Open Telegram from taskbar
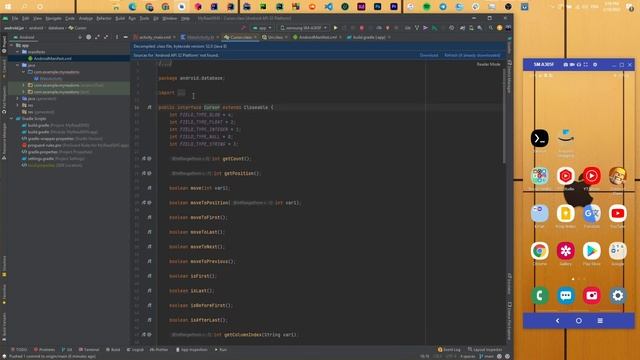The width and height of the screenshot is (640, 360). (x=443, y=7)
